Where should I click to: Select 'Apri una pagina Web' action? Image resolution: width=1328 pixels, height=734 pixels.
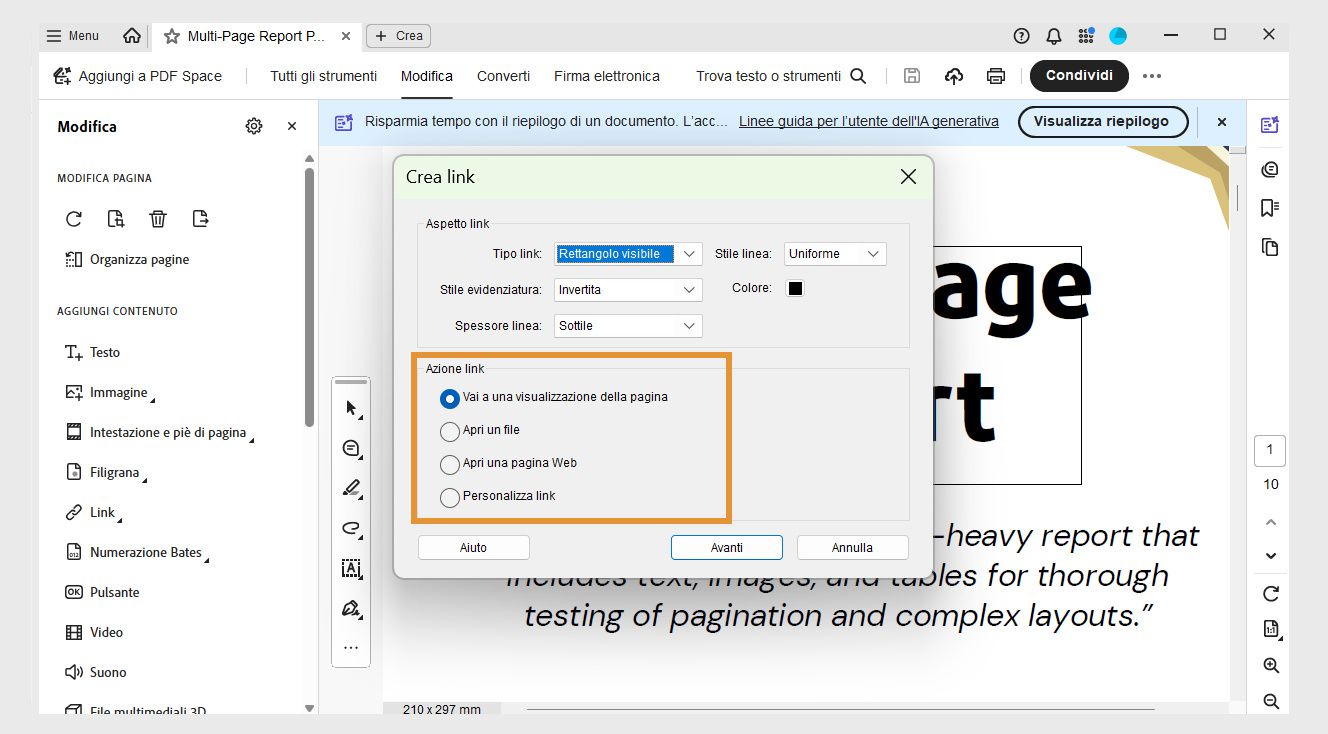click(x=450, y=463)
